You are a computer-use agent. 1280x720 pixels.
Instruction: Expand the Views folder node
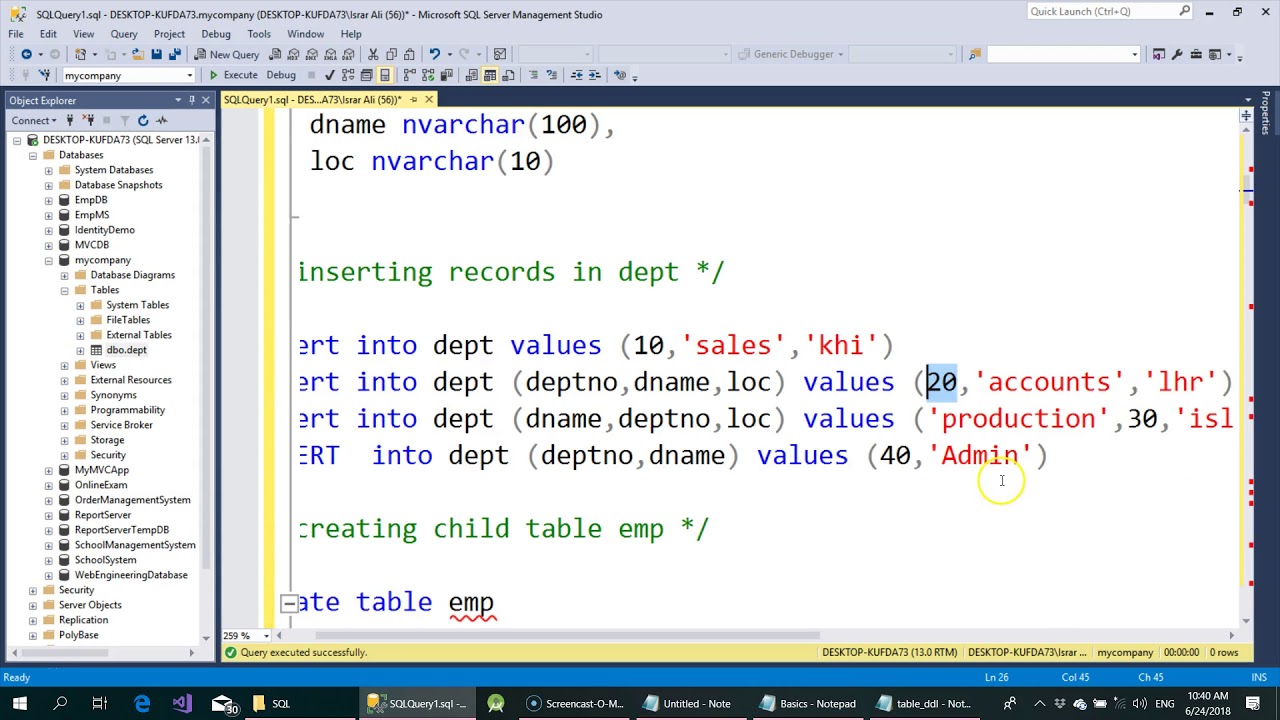tap(65, 365)
